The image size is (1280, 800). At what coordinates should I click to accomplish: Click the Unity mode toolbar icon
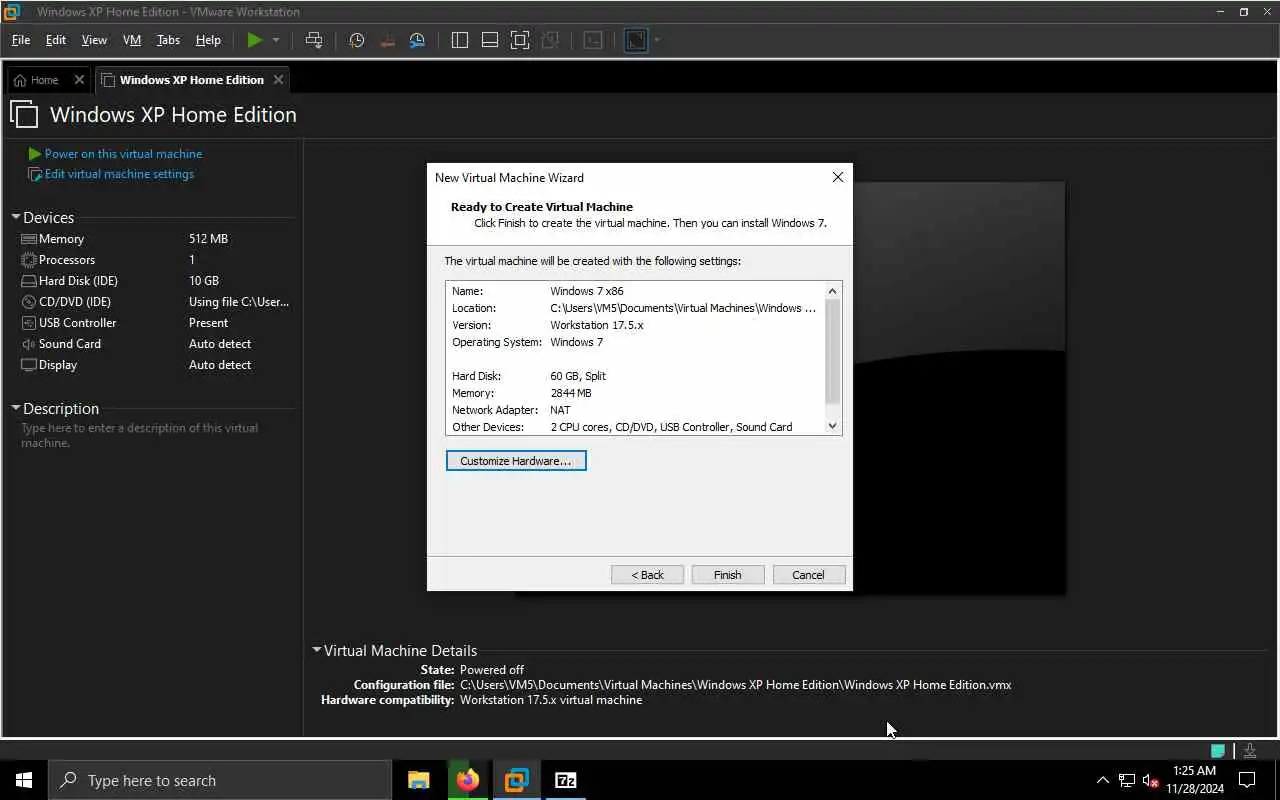(549, 40)
